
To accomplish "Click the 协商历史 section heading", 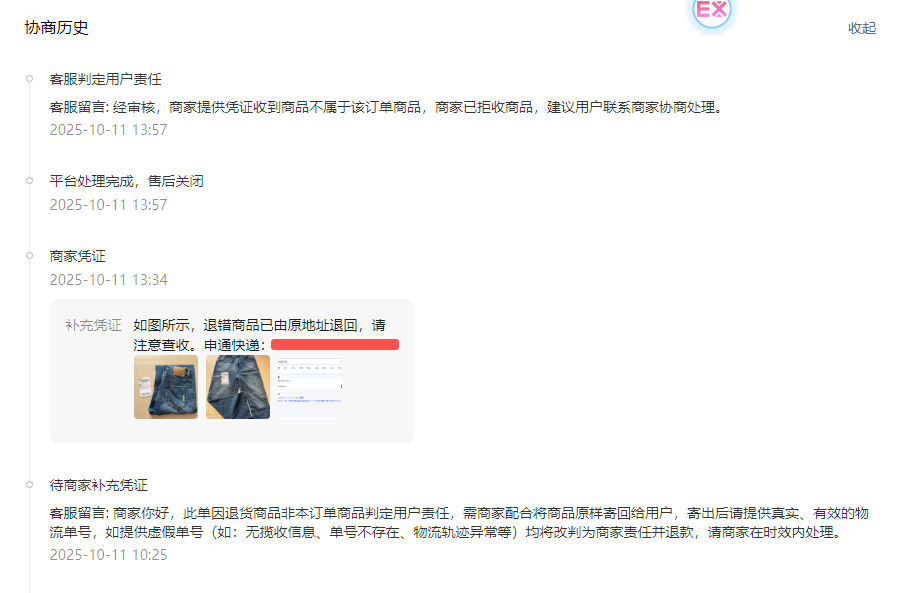I will tap(56, 28).
